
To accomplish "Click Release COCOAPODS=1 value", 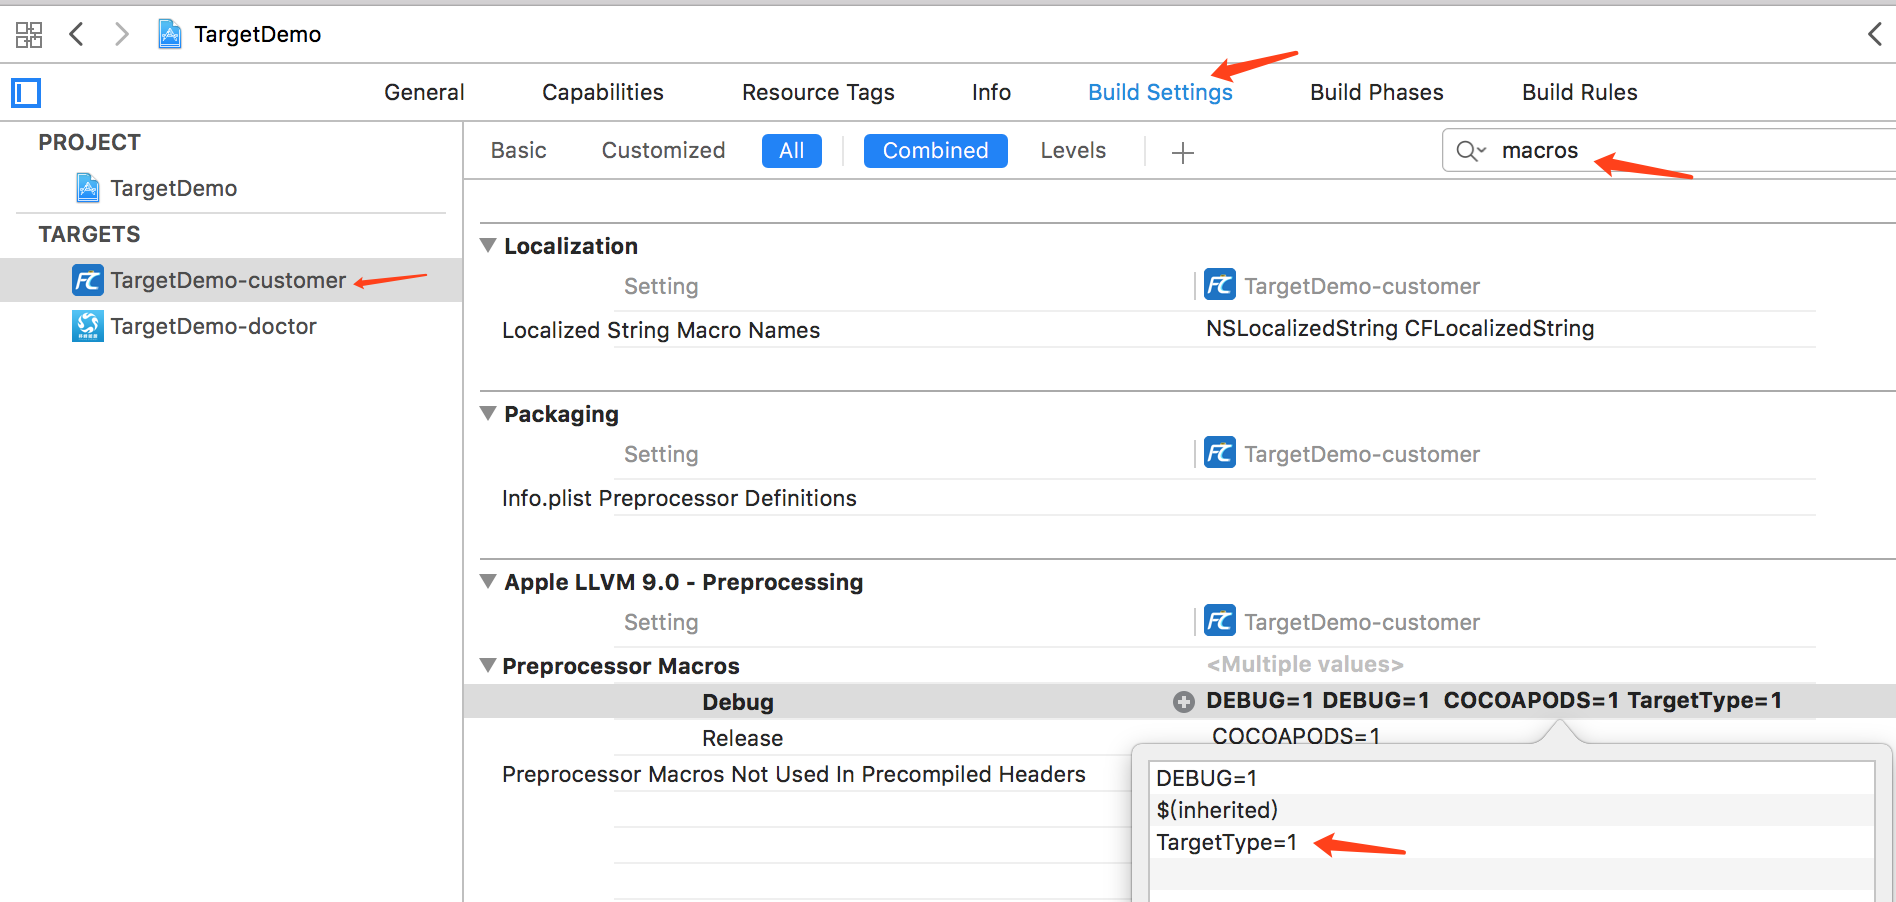I will [x=1296, y=736].
